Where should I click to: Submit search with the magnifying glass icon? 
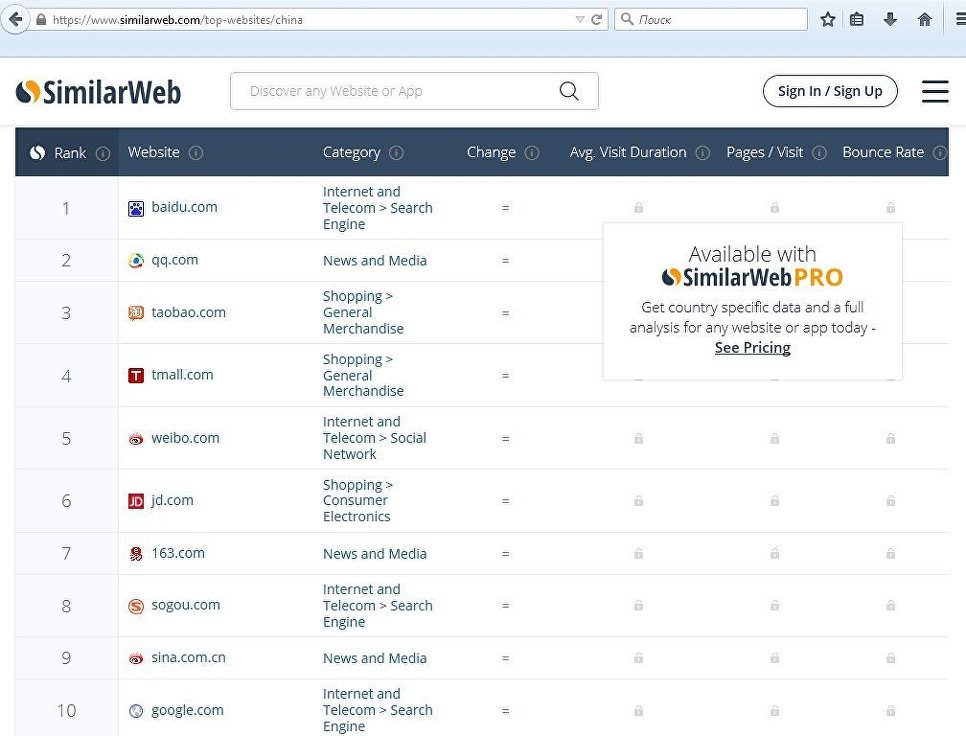tap(569, 91)
